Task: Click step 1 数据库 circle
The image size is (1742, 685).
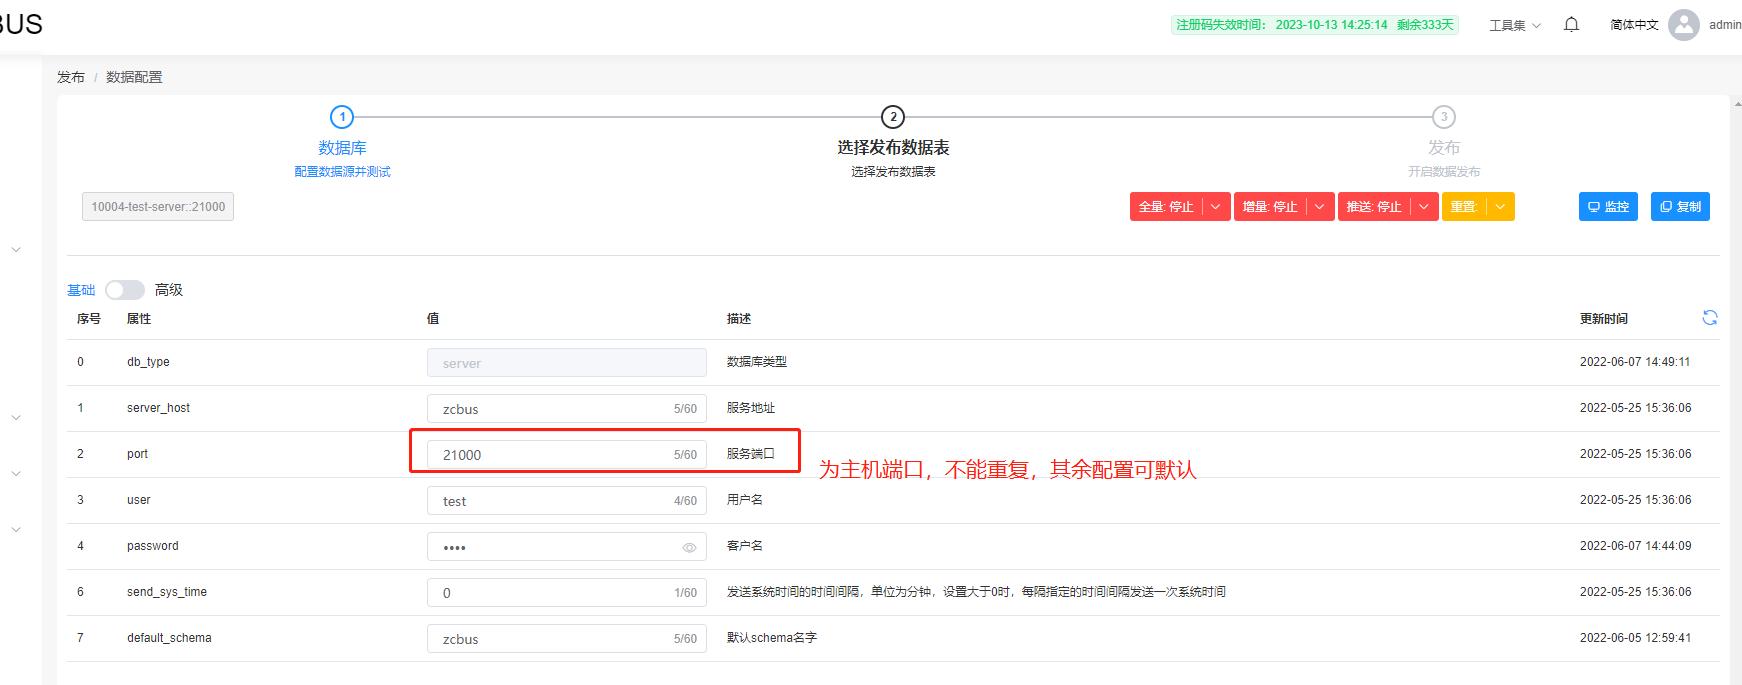Action: click(342, 117)
